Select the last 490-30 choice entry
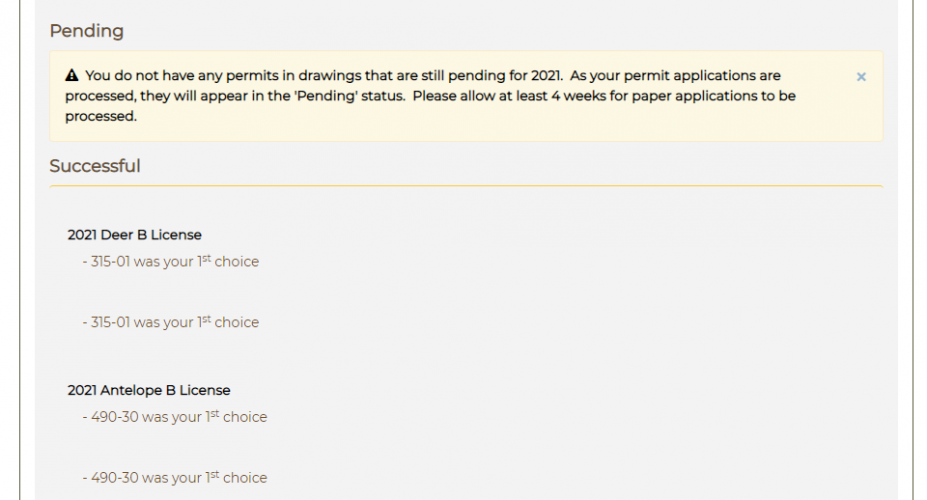 point(175,478)
